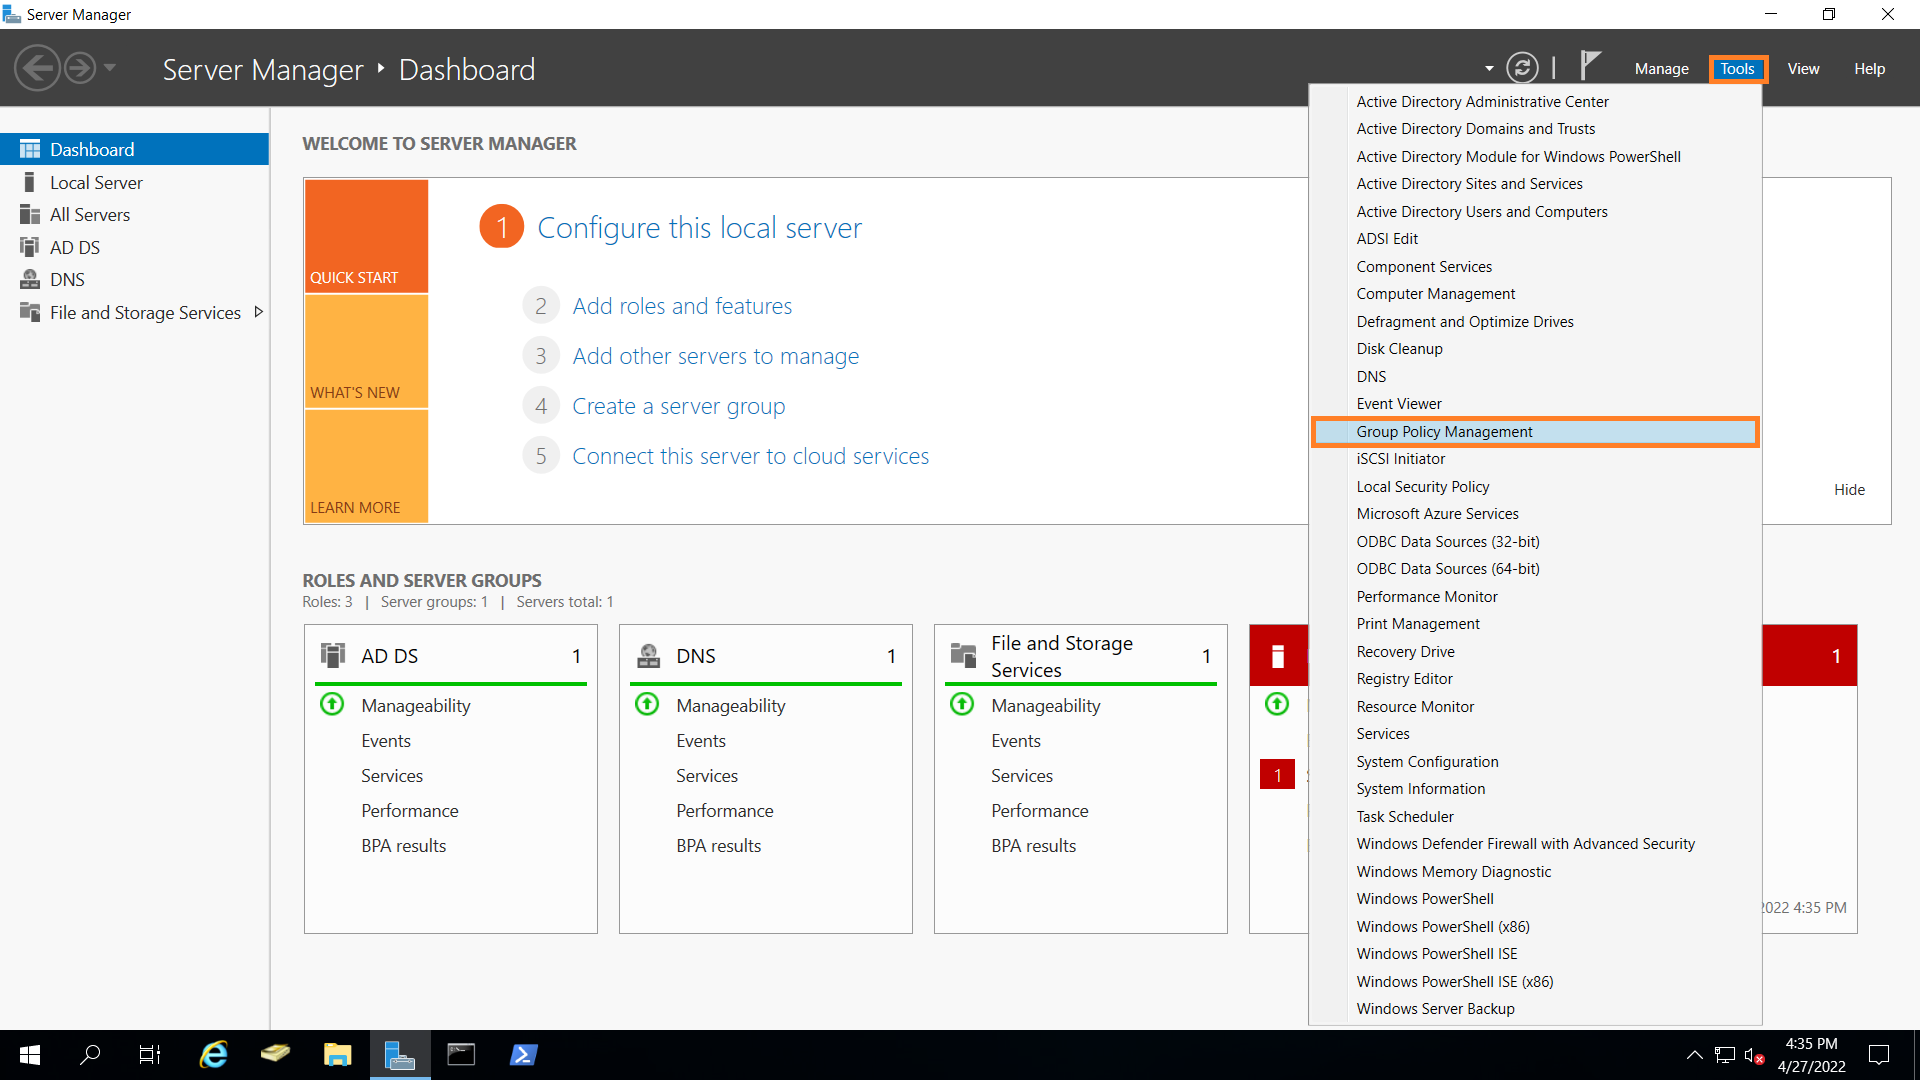Click the refresh dashboard icon
The image size is (1920, 1080).
[1522, 68]
